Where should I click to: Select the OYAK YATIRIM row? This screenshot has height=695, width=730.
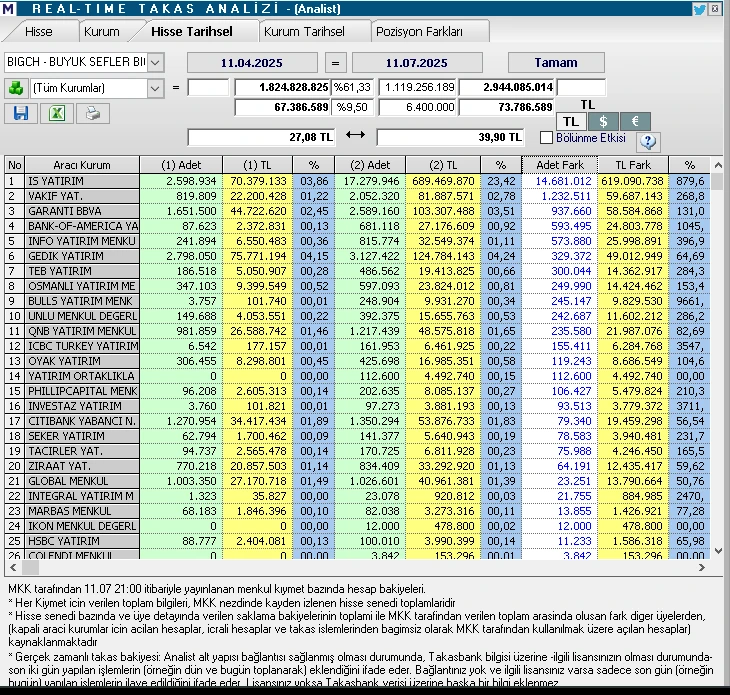[358, 361]
